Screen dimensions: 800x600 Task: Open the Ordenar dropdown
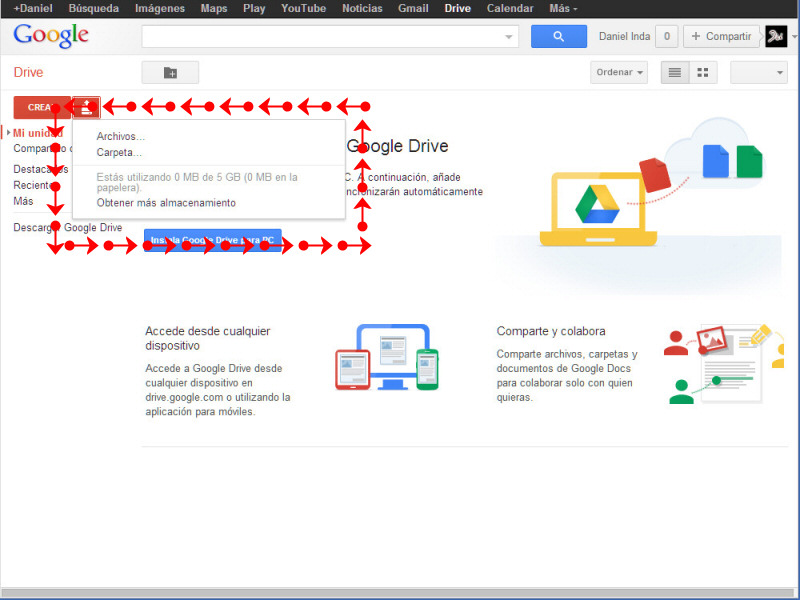[619, 72]
